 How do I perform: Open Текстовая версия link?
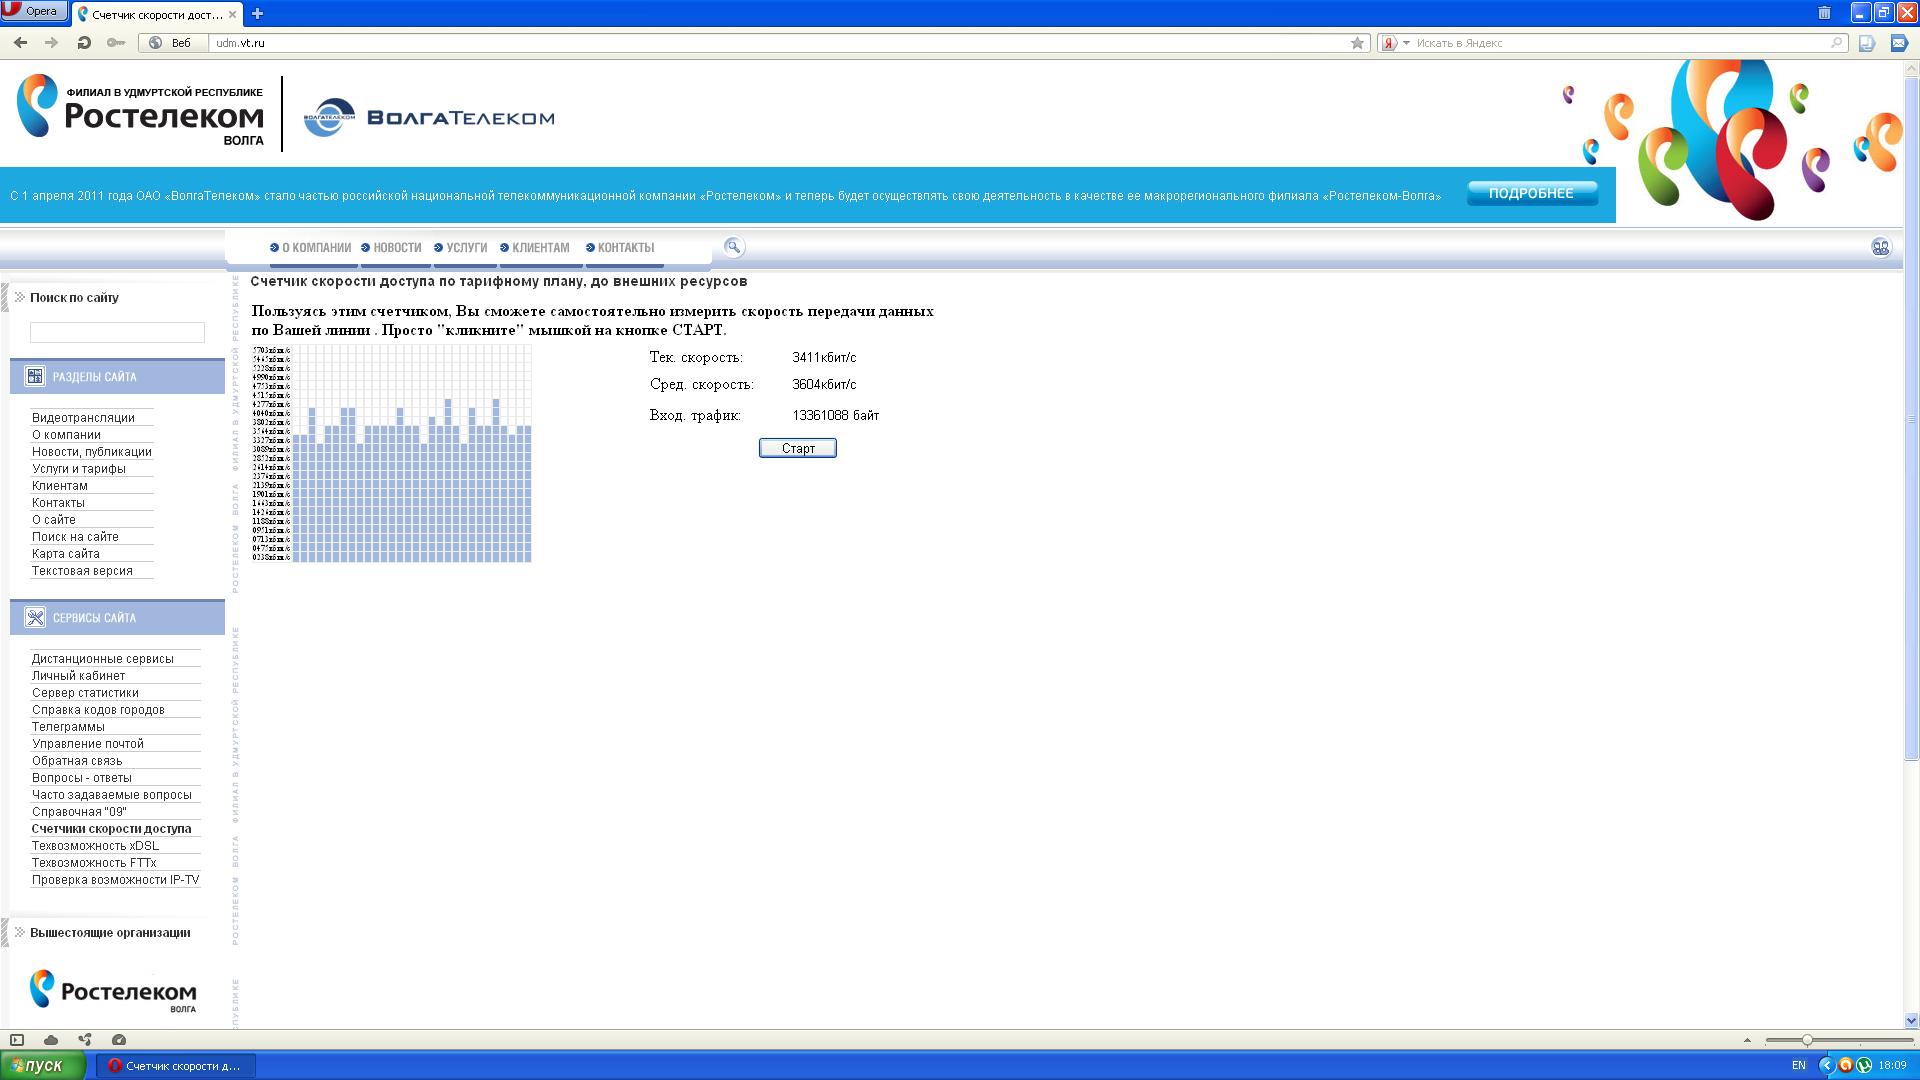point(82,570)
